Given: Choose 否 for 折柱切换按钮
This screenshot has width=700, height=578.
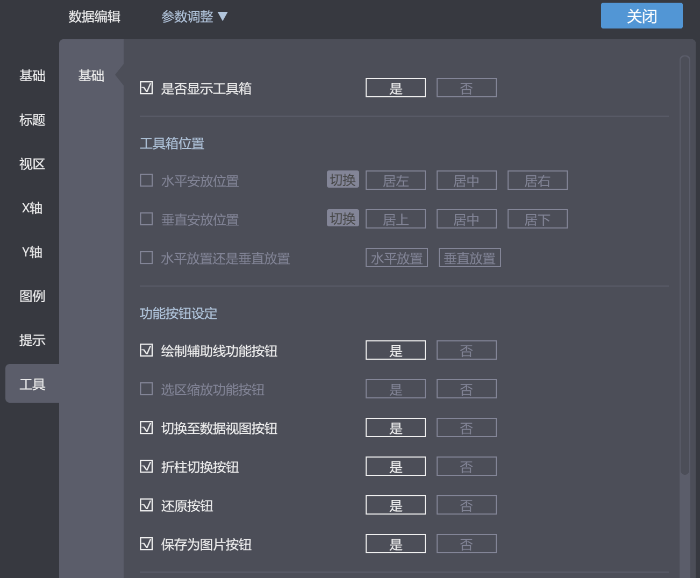Looking at the screenshot, I should pos(467,467).
